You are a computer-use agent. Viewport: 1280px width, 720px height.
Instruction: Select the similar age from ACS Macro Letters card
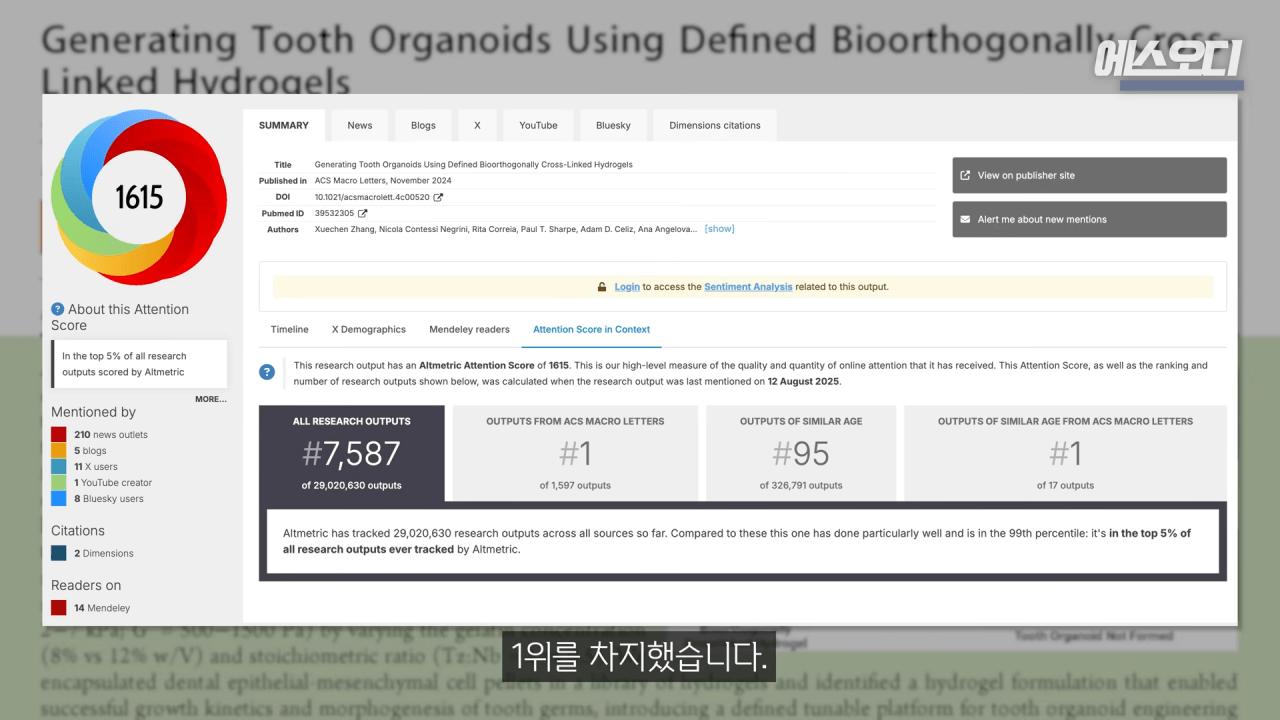(1065, 453)
